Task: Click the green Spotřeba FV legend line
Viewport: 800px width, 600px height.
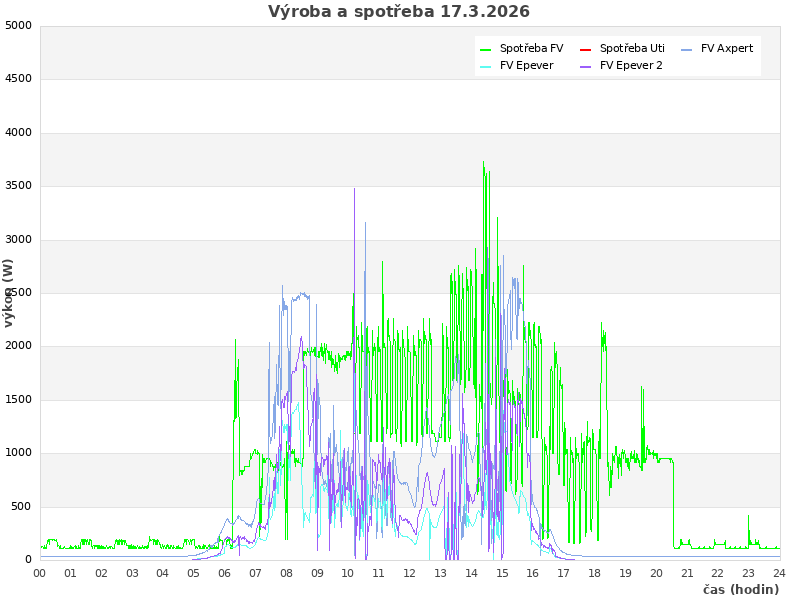Action: click(x=486, y=49)
